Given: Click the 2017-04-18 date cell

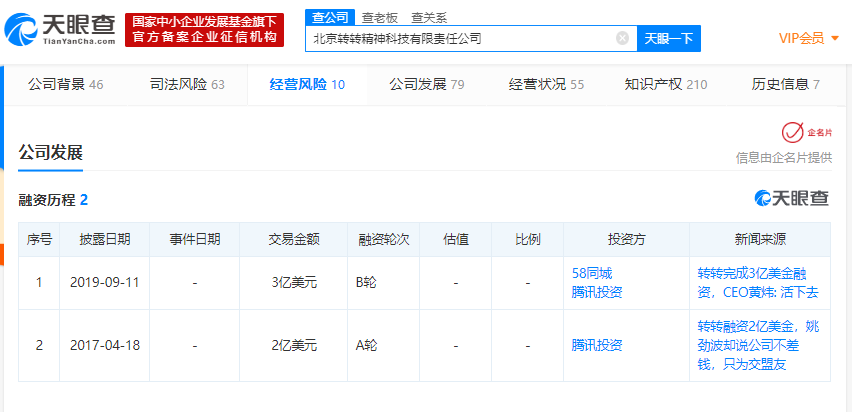Looking at the screenshot, I should click(104, 345).
